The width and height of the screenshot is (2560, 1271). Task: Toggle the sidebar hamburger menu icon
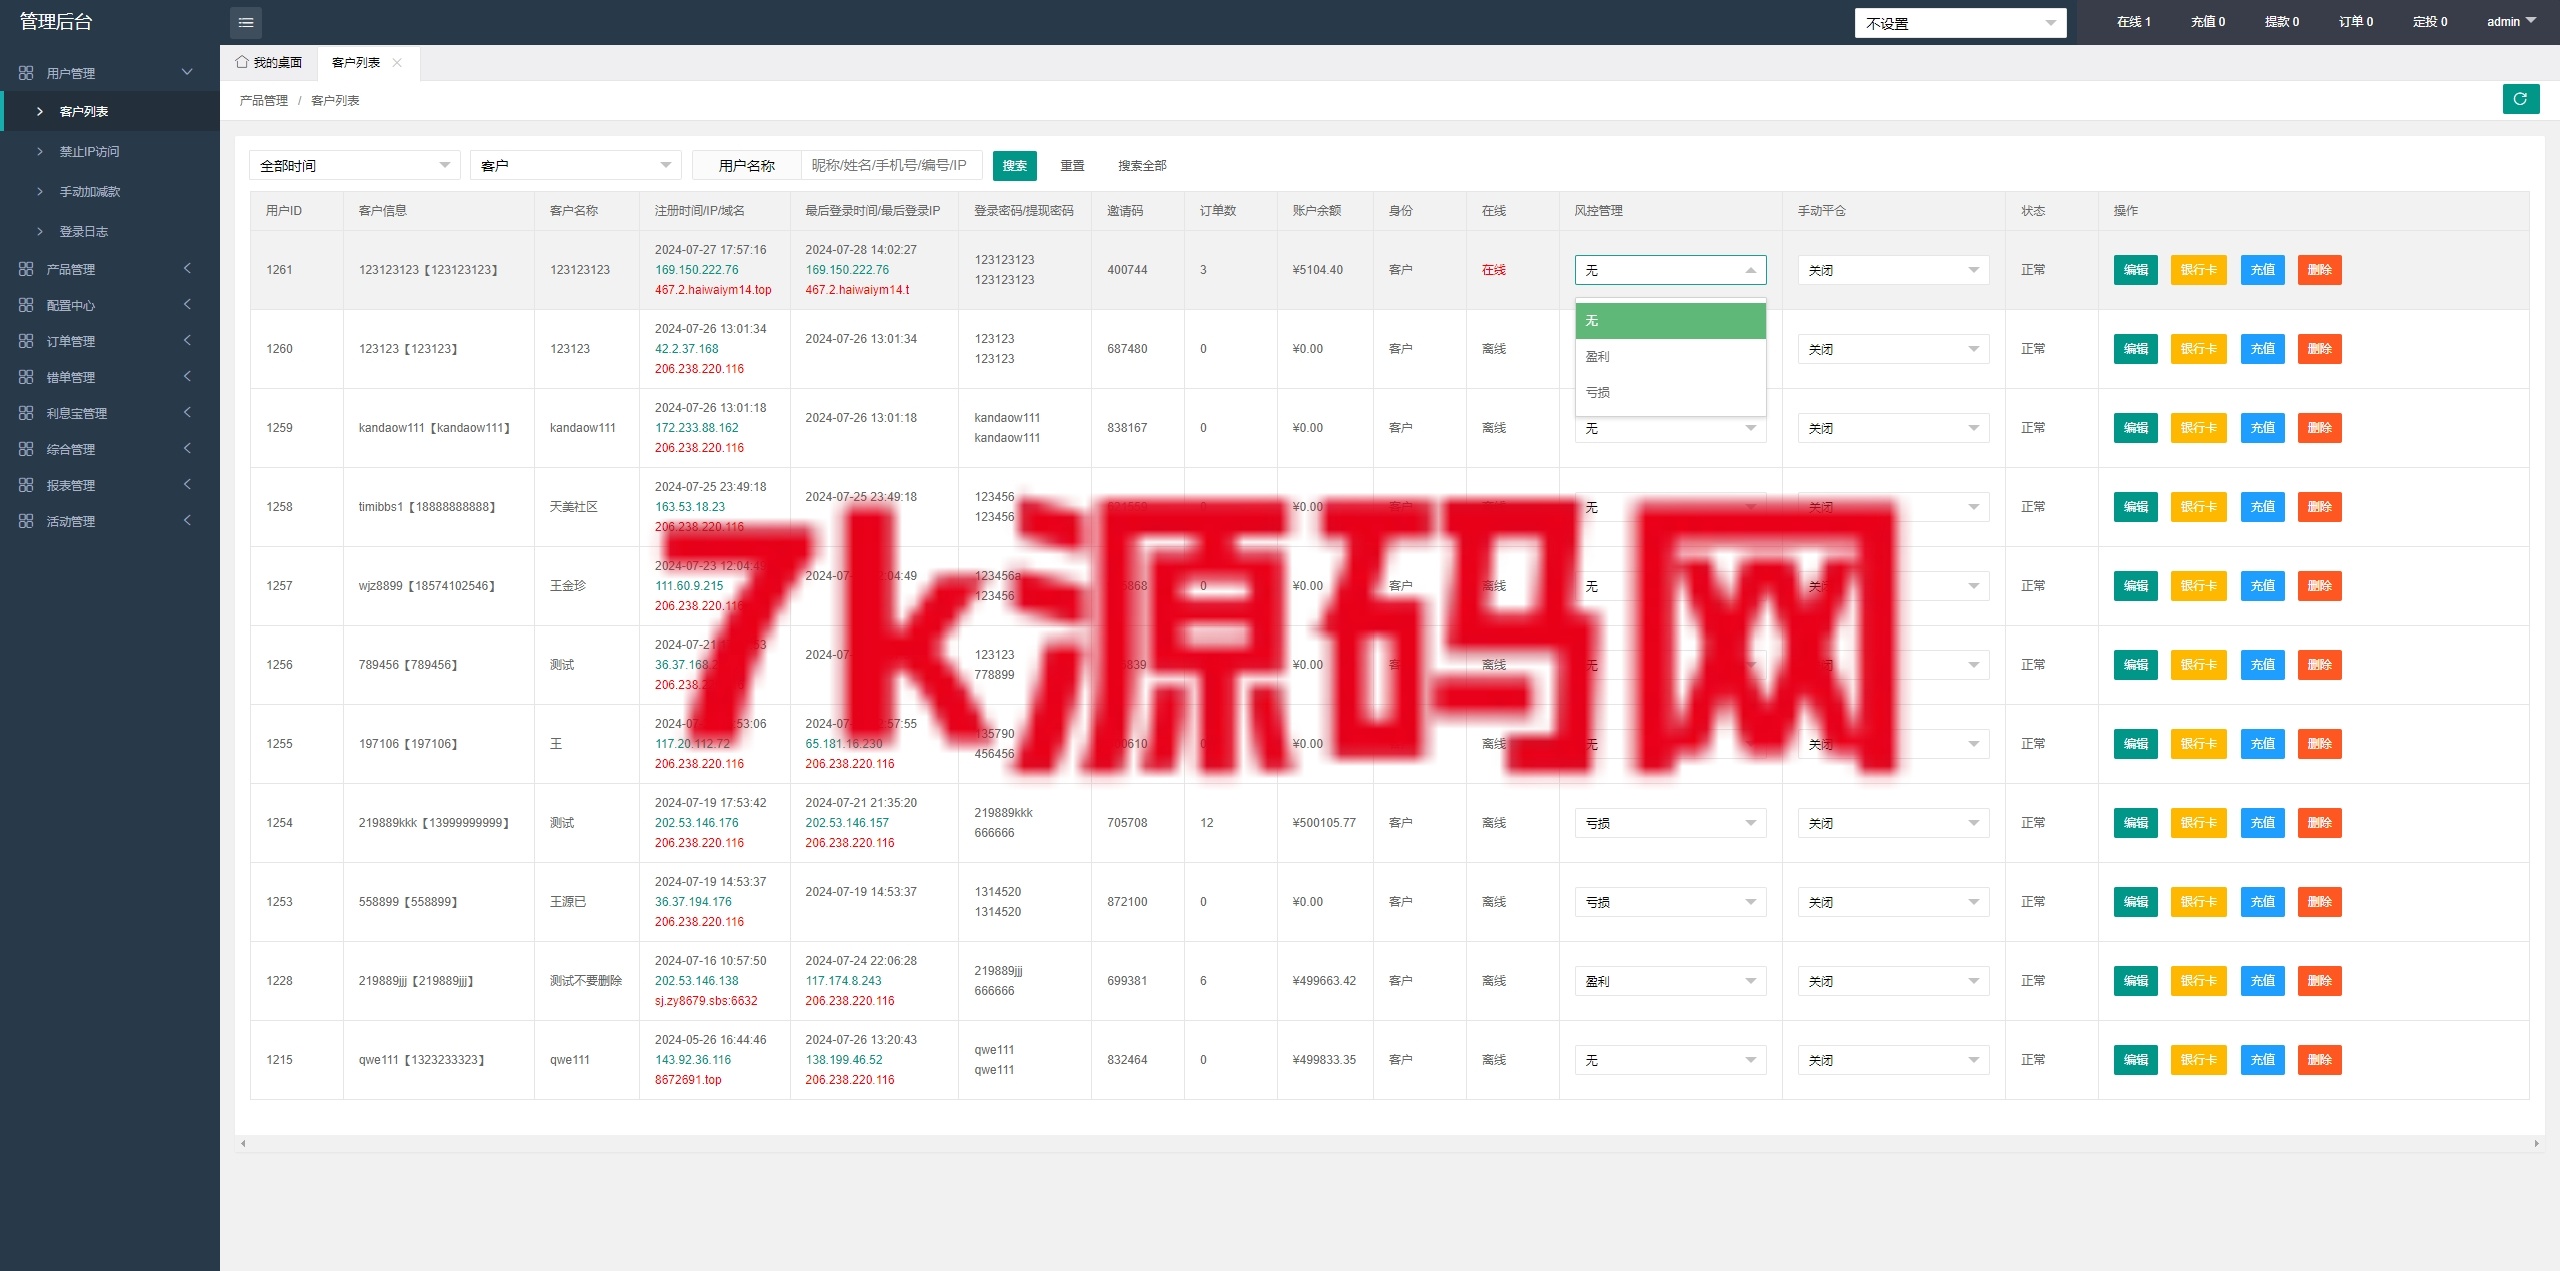pos(246,22)
